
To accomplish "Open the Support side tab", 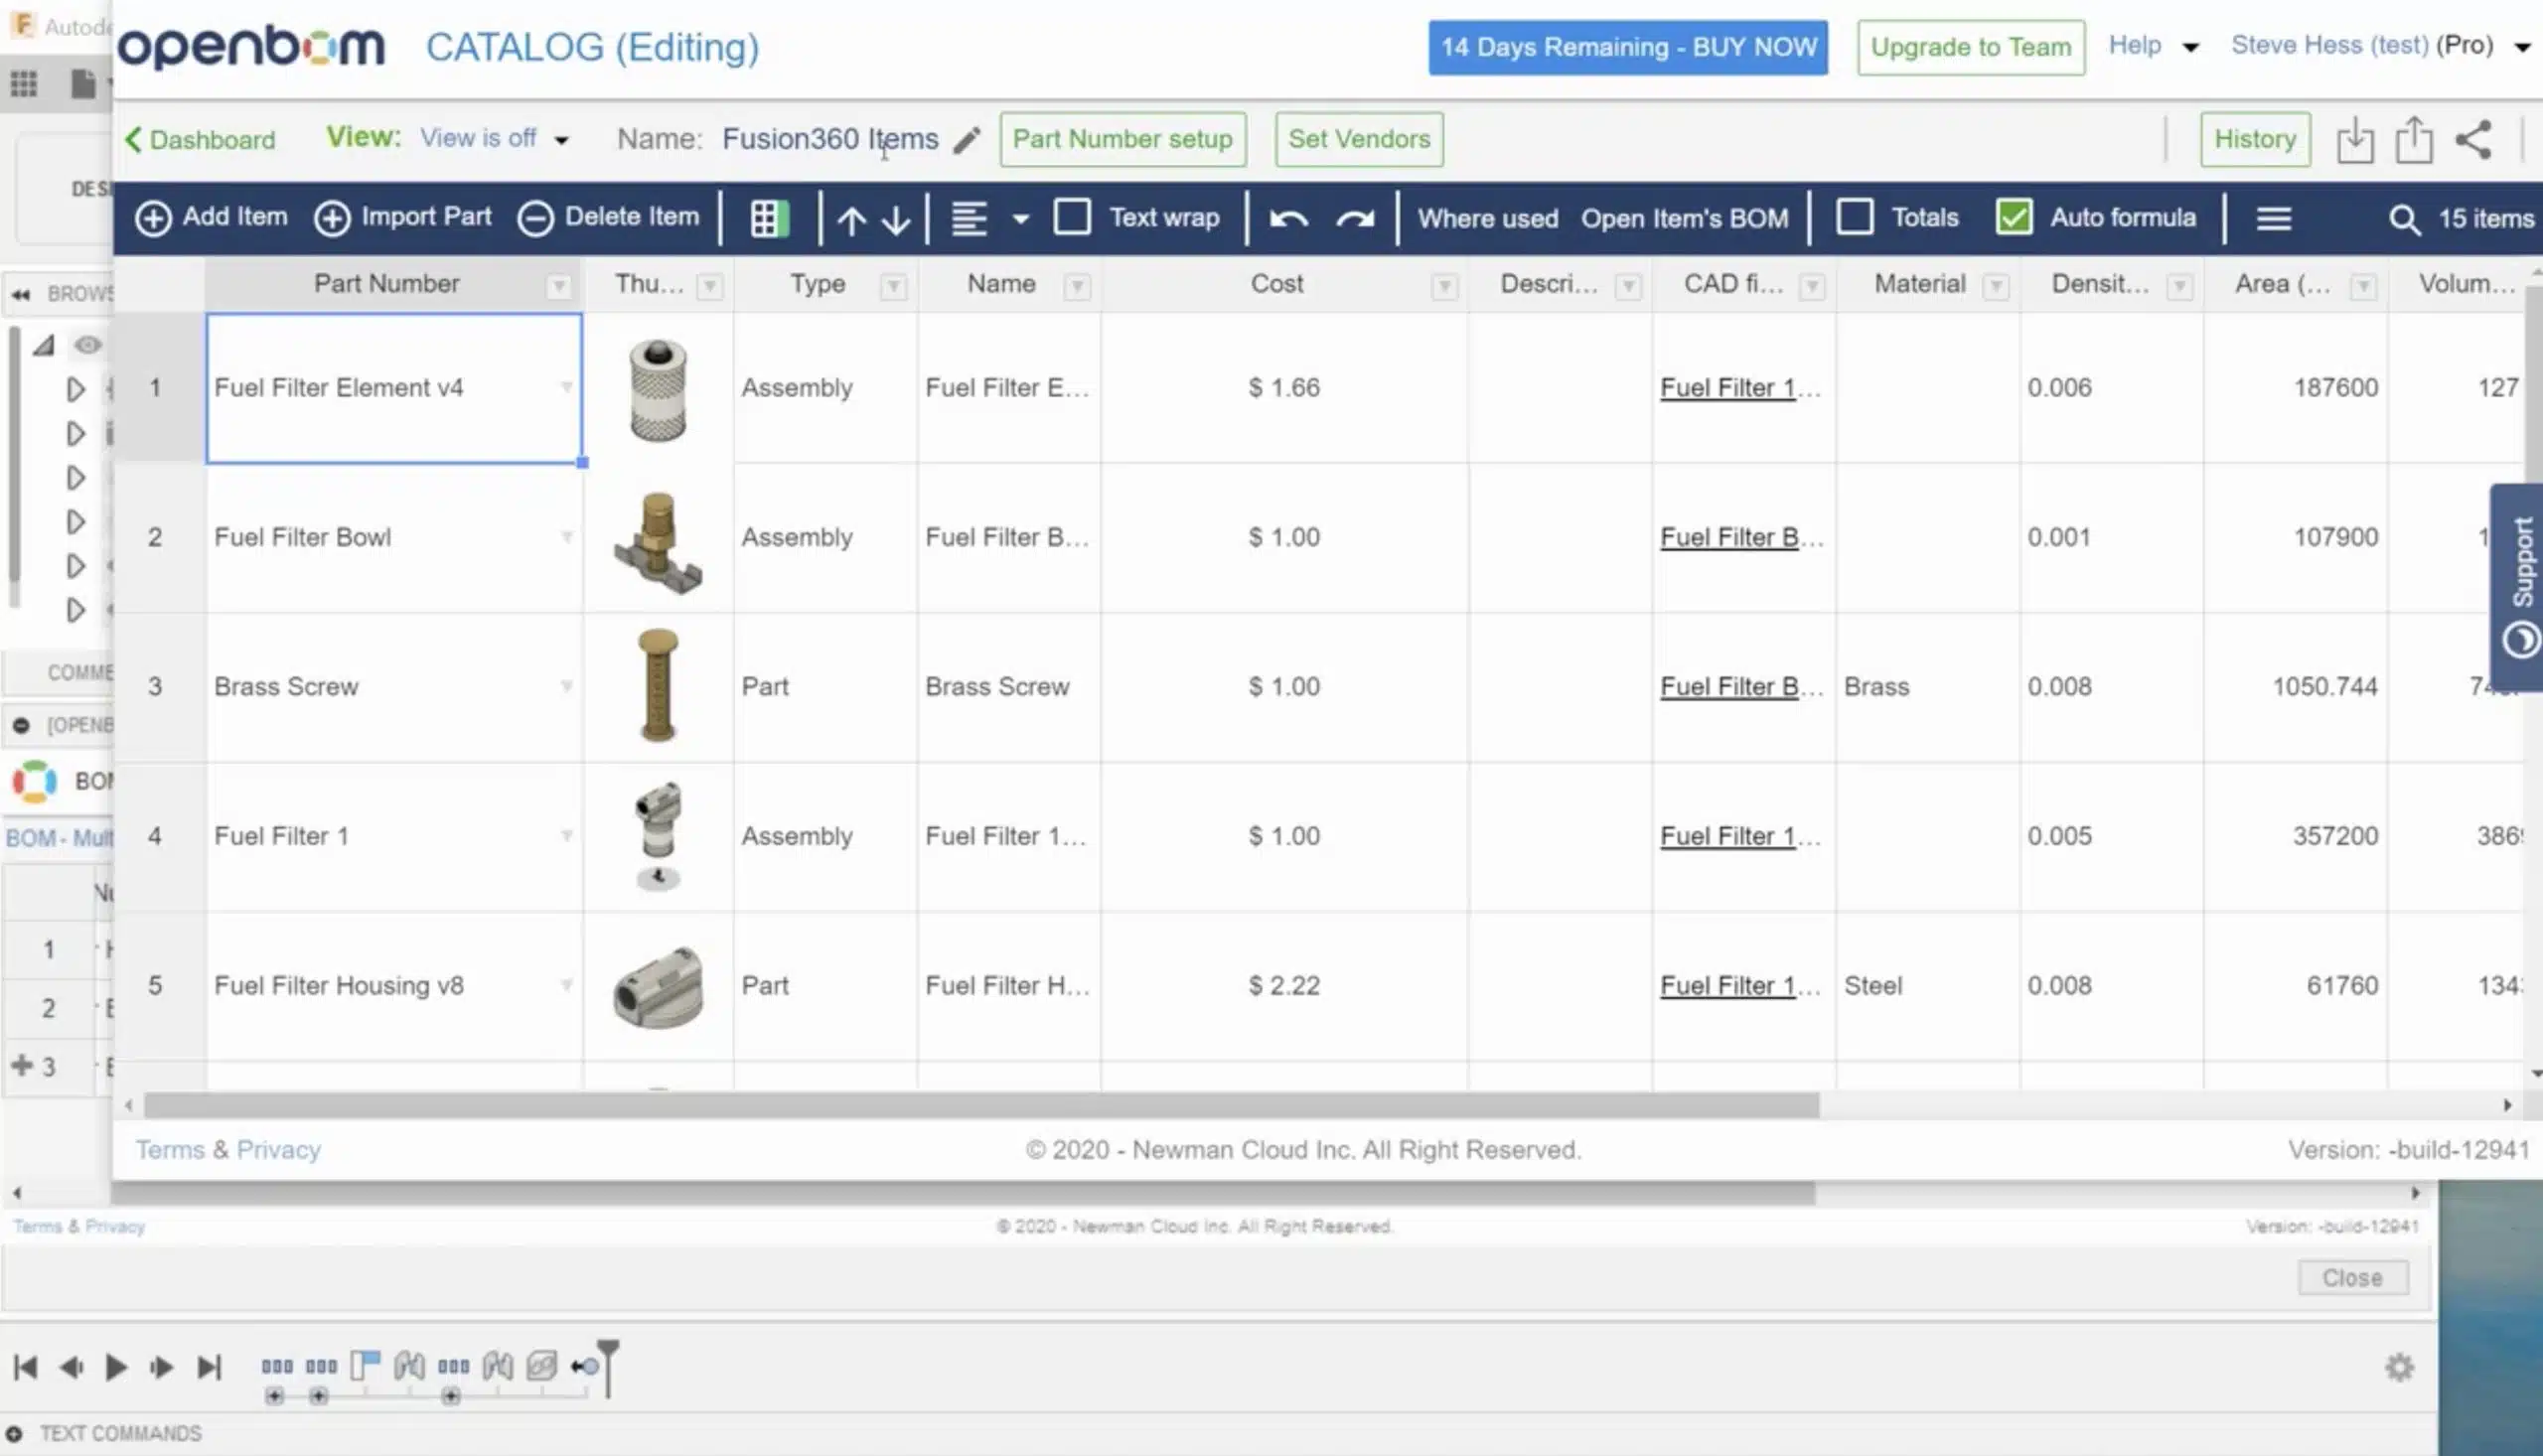I will (x=2517, y=587).
